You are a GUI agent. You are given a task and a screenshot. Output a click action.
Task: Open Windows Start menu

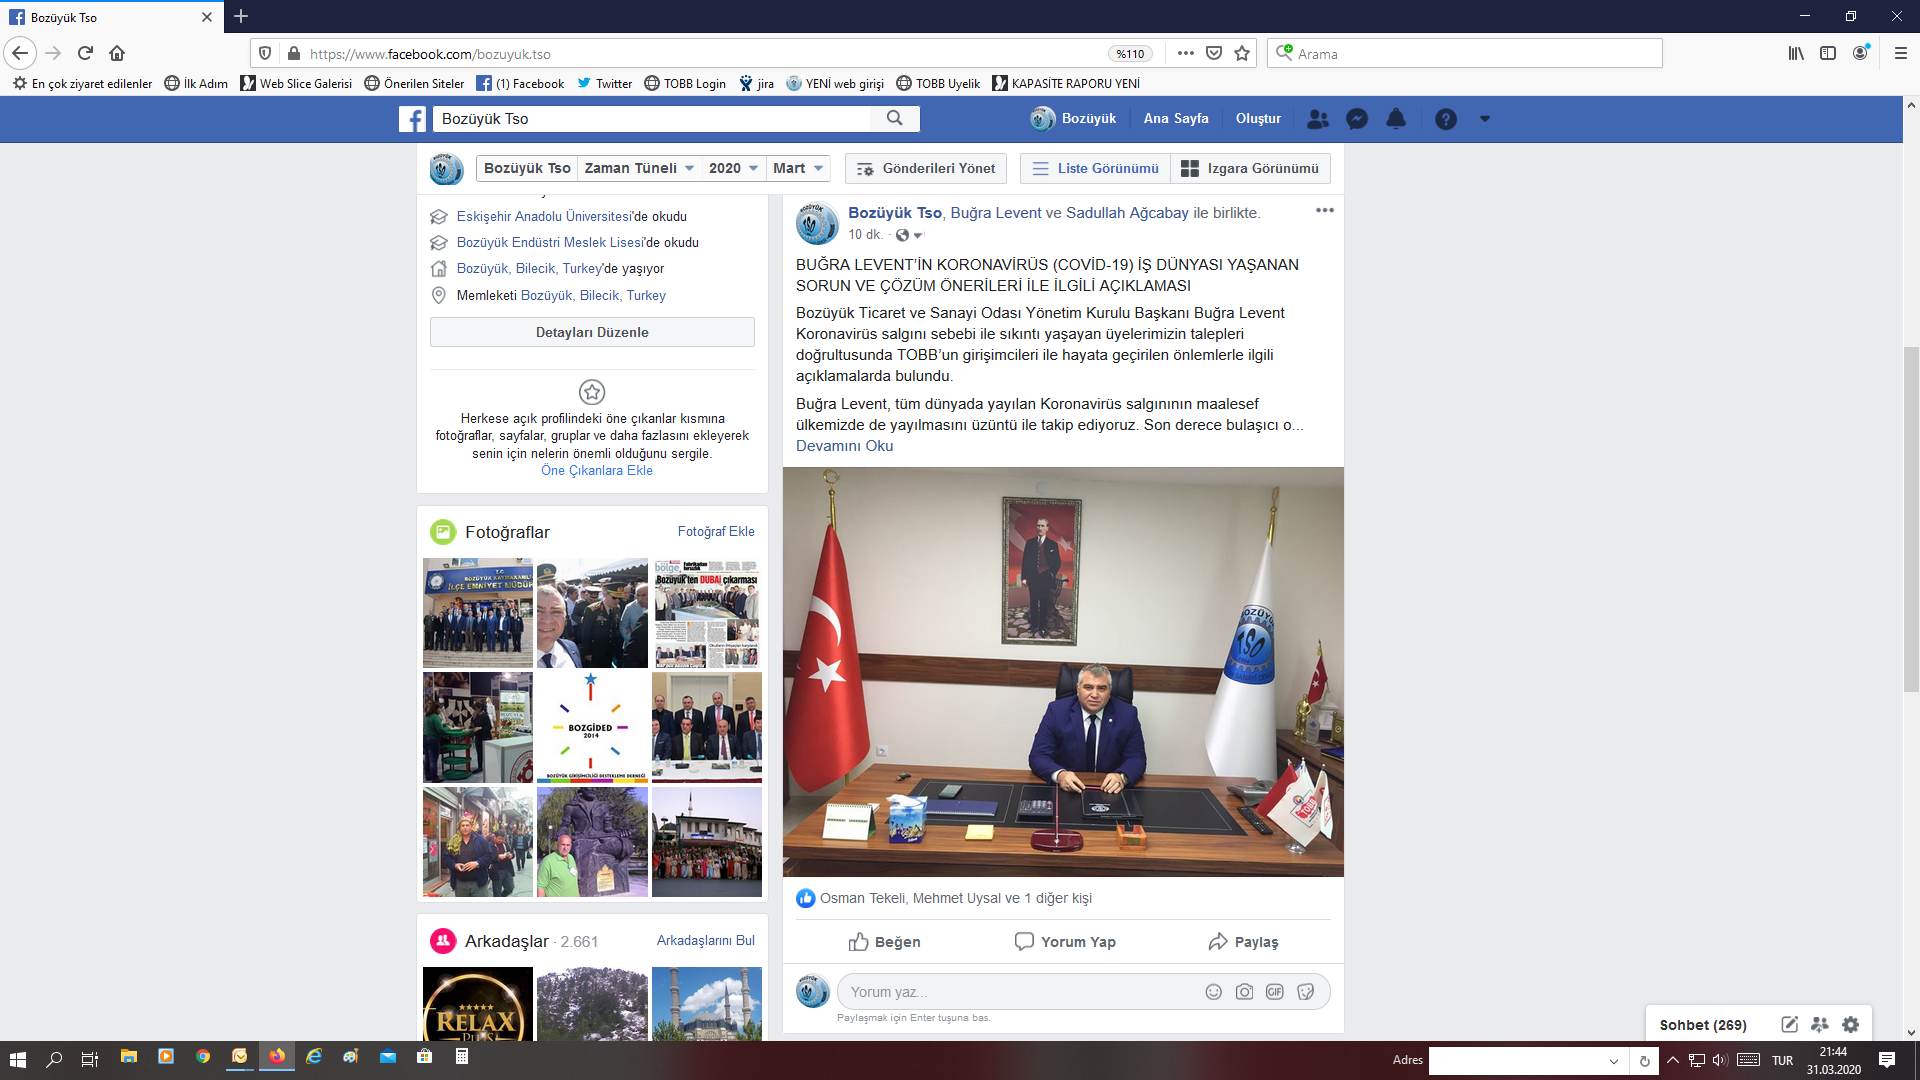click(x=18, y=1059)
